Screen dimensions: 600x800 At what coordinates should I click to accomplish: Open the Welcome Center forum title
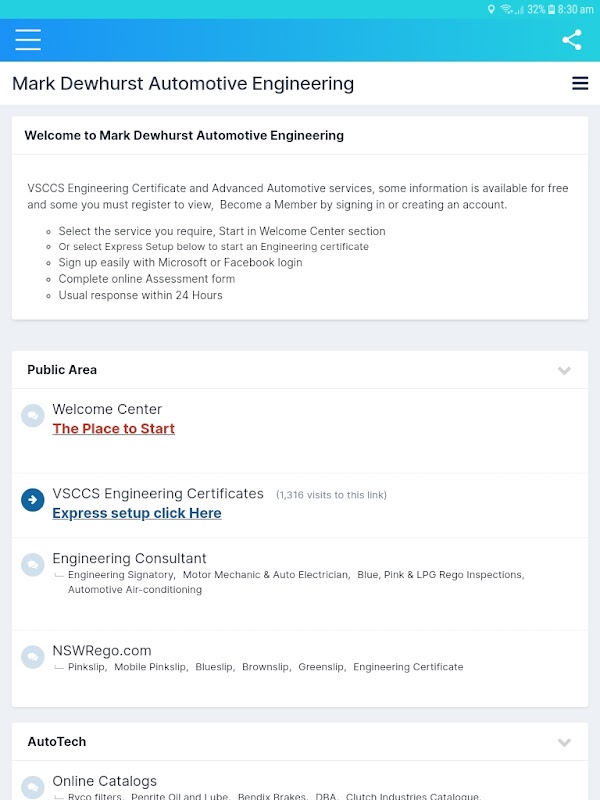107,409
